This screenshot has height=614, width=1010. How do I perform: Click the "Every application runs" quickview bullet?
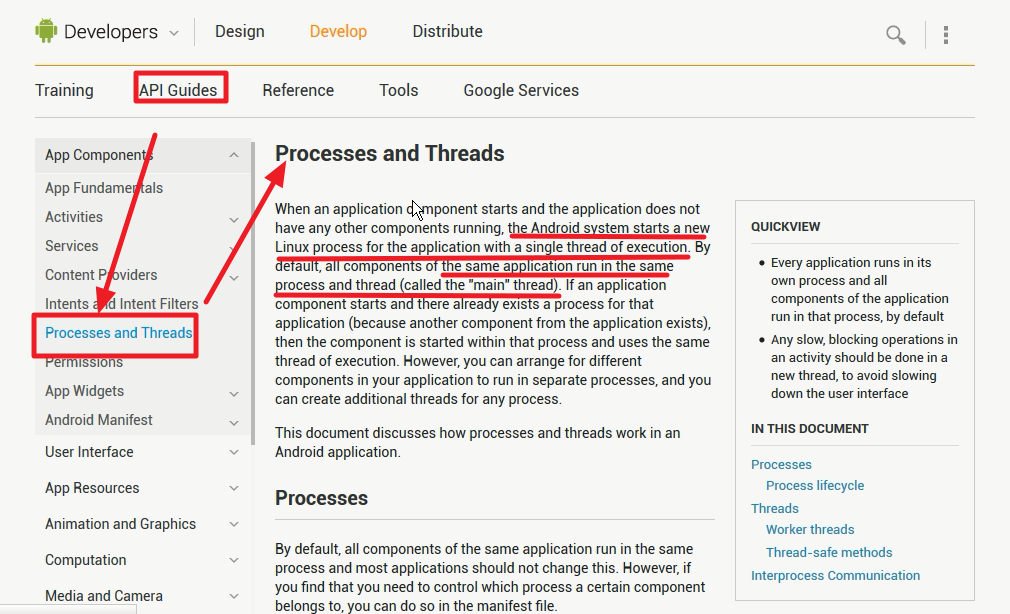pos(860,290)
